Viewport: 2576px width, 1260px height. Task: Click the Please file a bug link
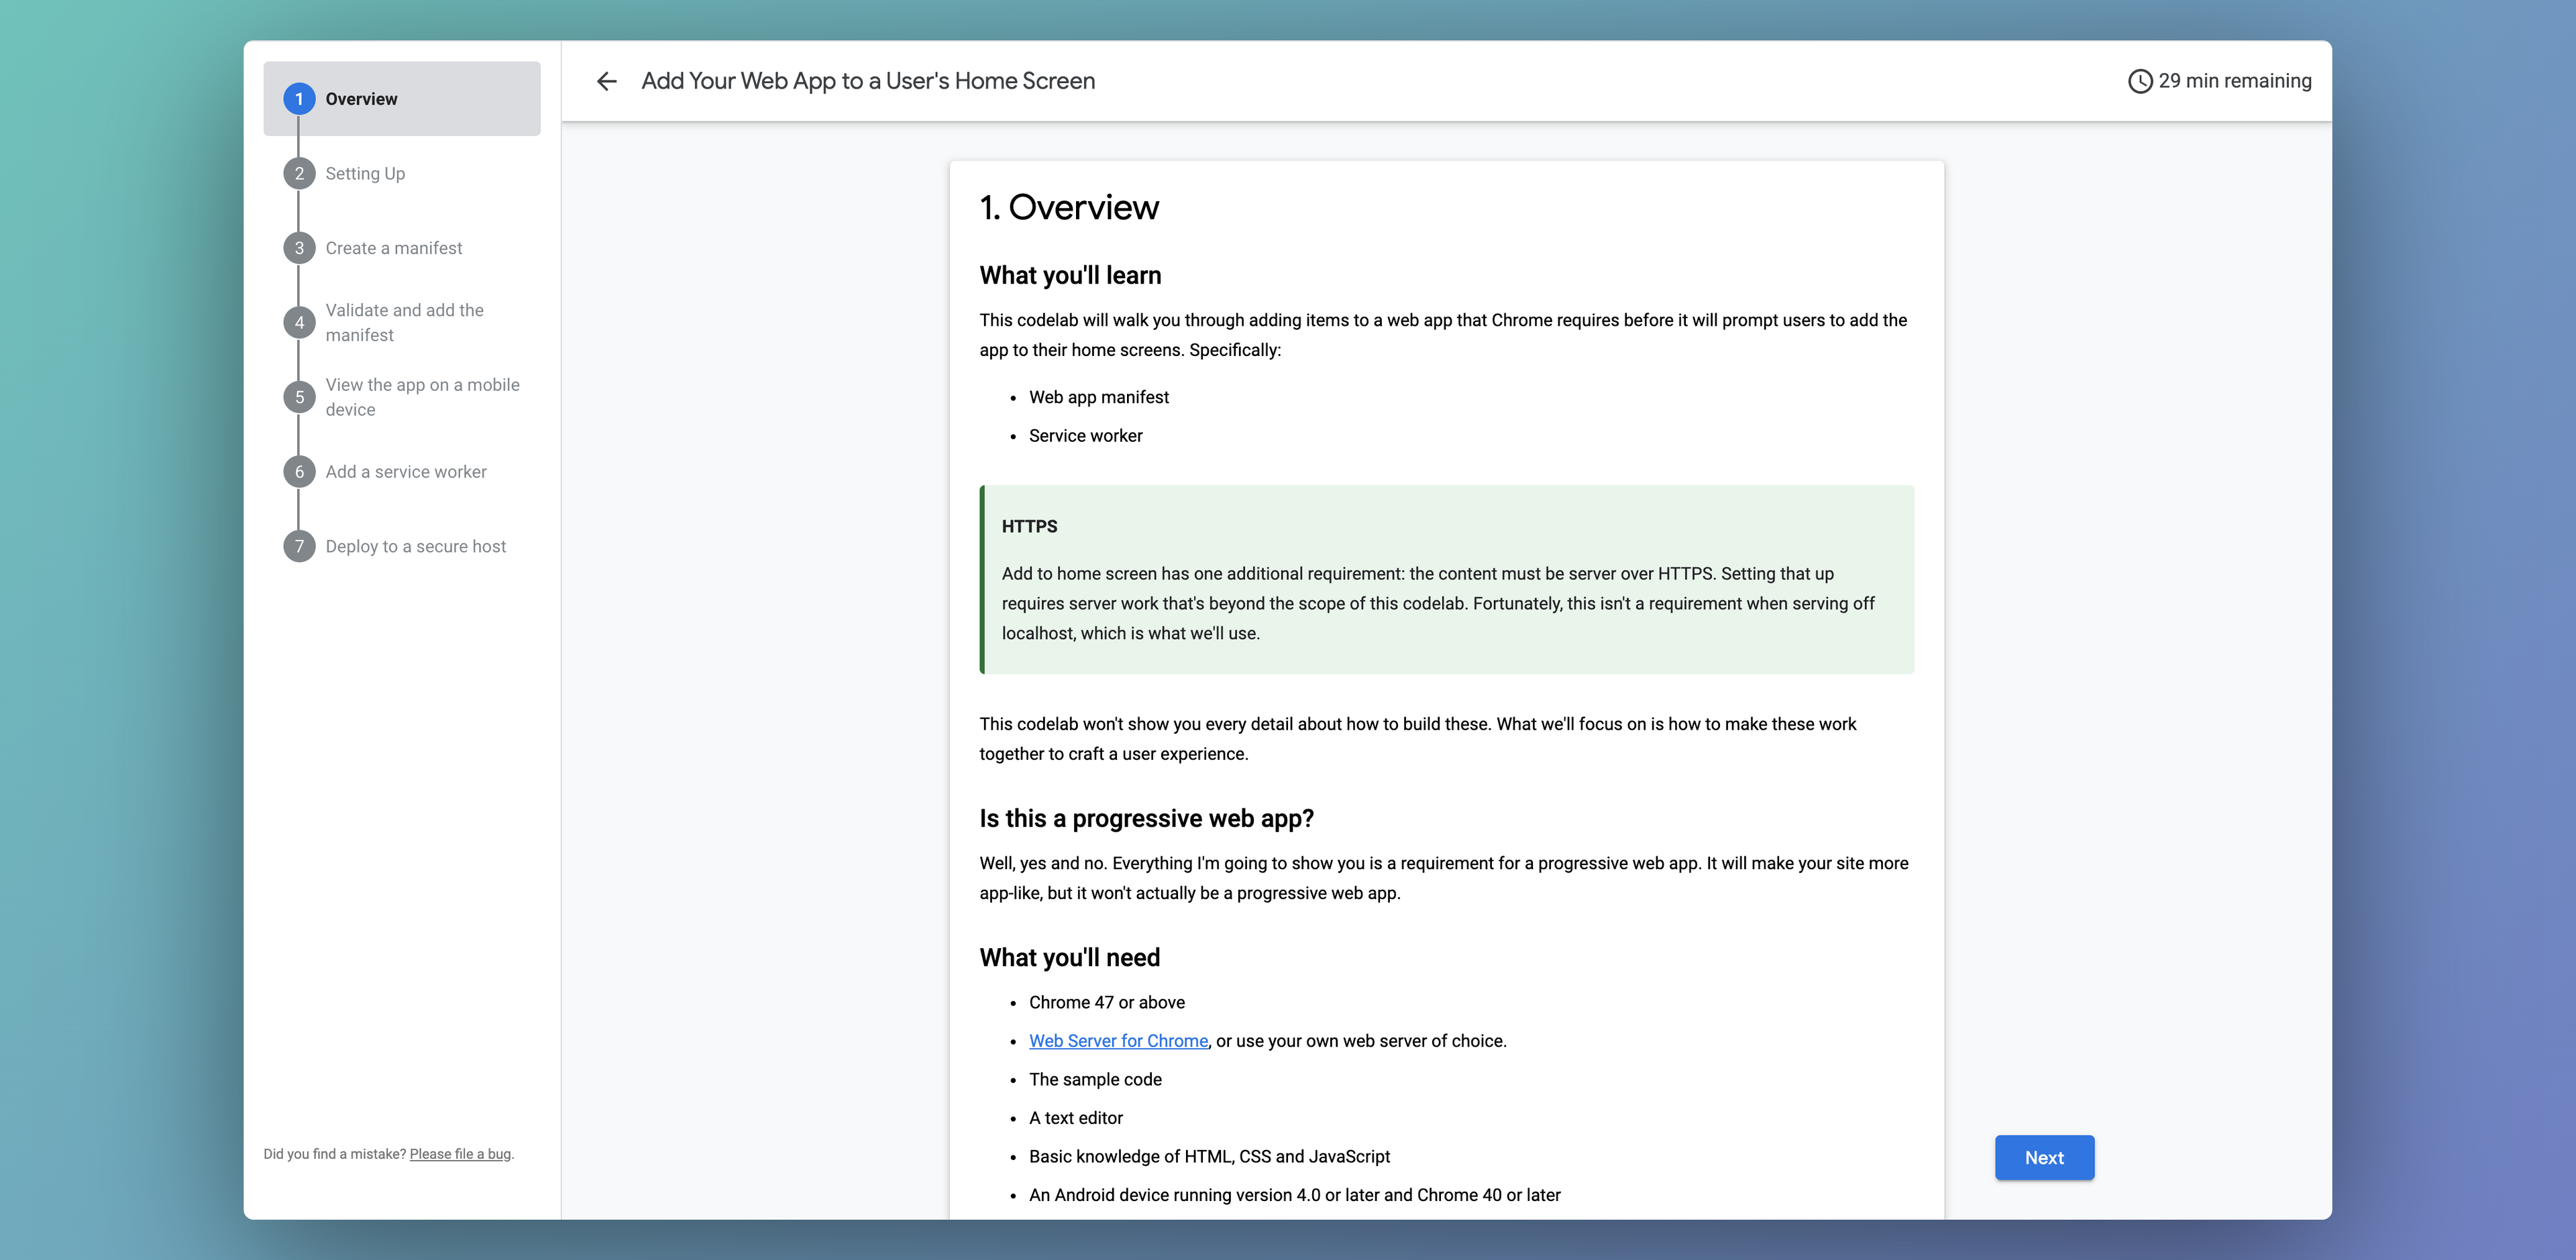460,1154
